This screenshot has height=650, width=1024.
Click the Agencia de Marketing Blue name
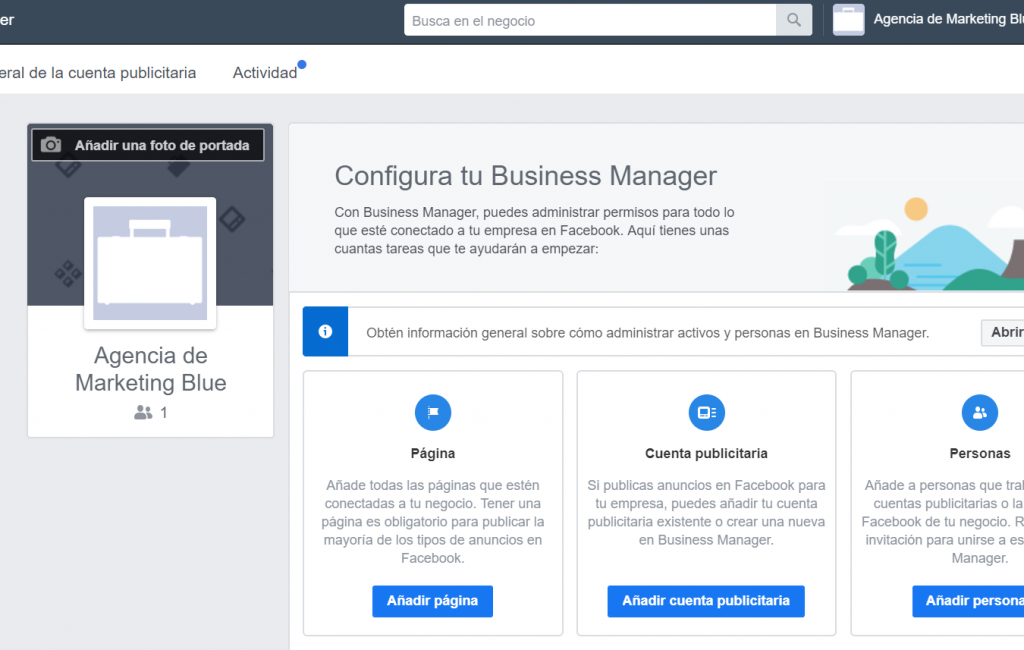coord(150,369)
